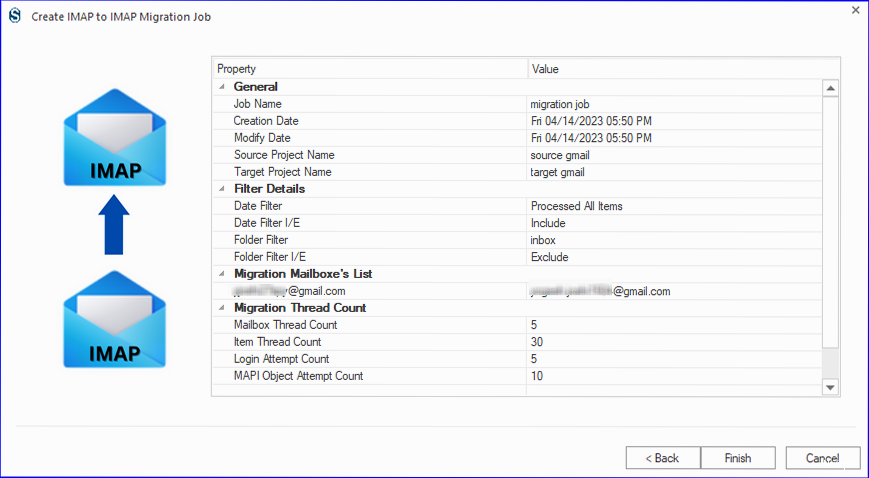The width and height of the screenshot is (869, 478).
Task: Close the migration job dialog
Action: 853,11
